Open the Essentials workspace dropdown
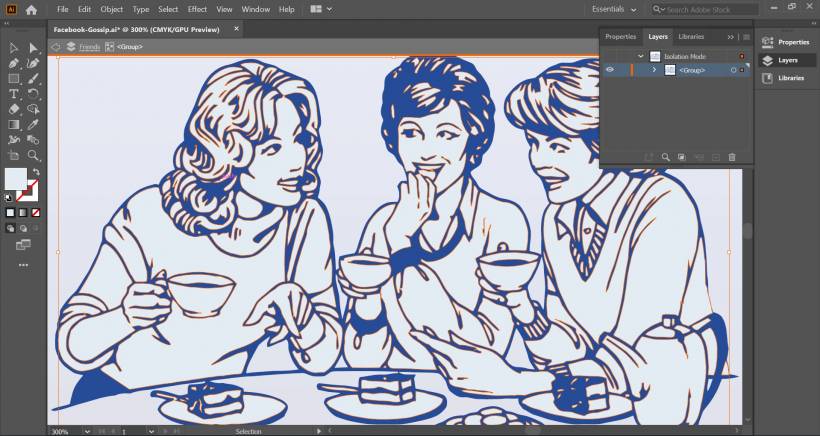The height and width of the screenshot is (436, 820). pos(613,9)
